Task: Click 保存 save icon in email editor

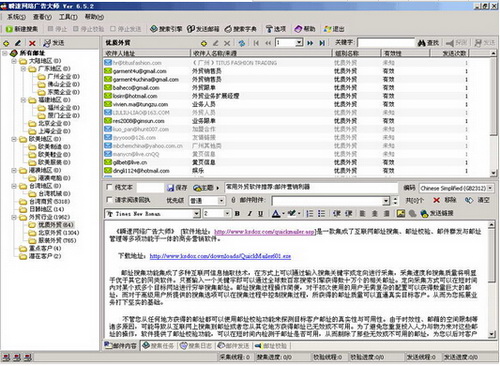Action: pos(177,188)
